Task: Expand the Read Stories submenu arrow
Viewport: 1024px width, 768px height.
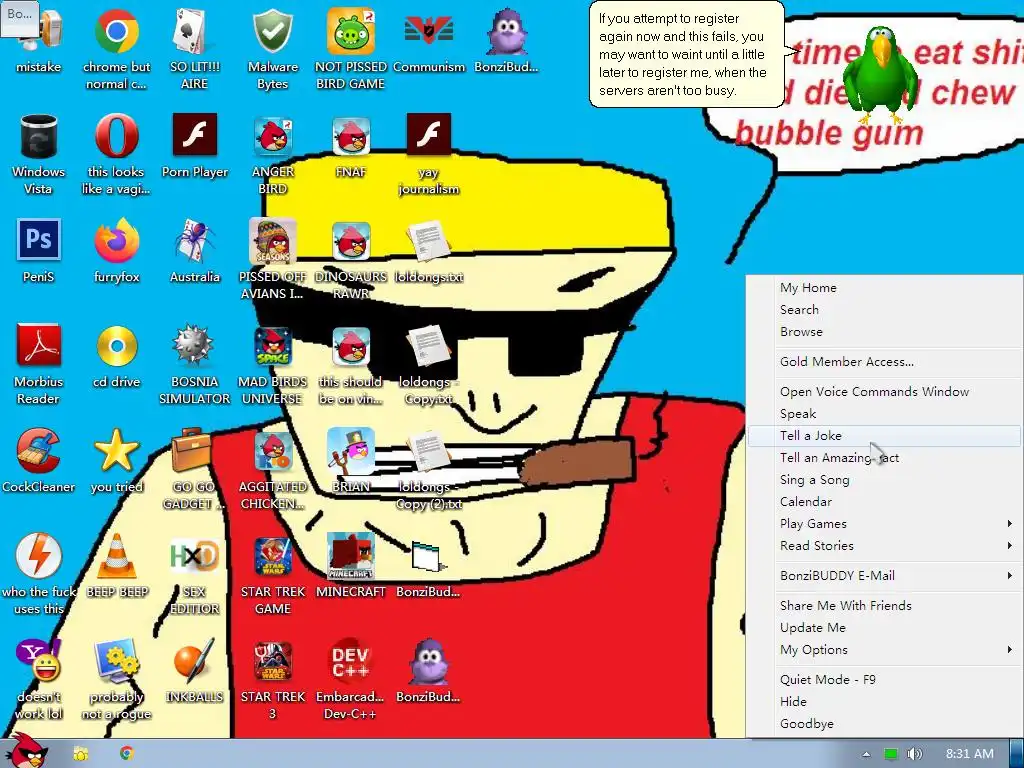Action: pos(1010,546)
